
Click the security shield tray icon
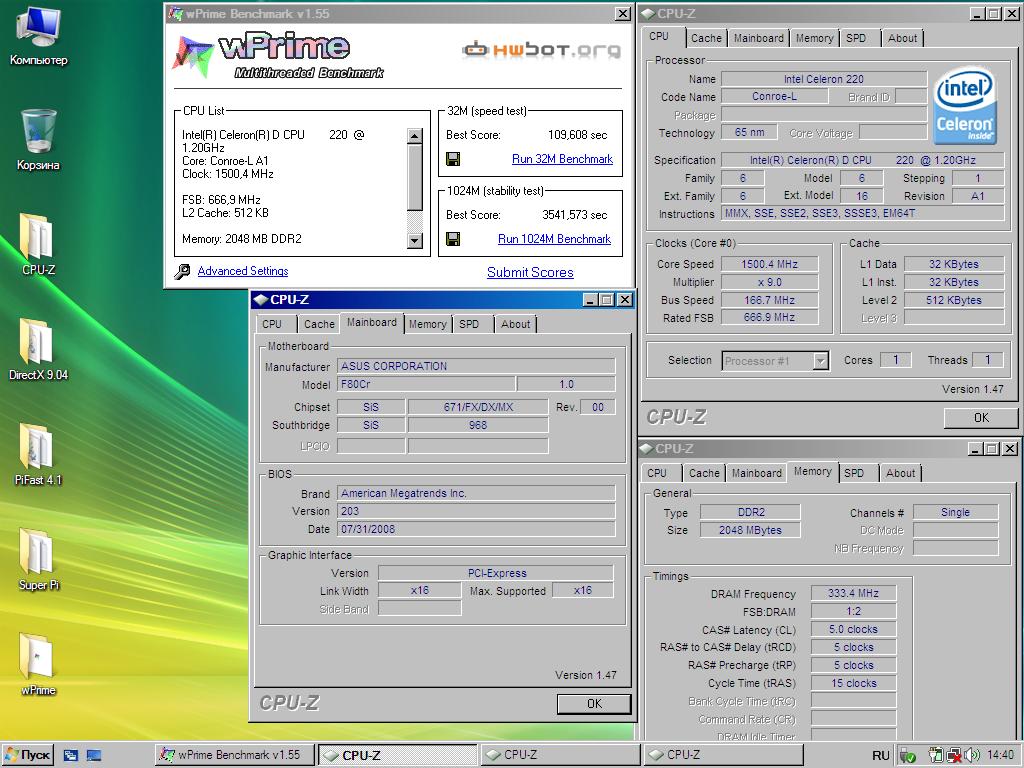(x=908, y=756)
